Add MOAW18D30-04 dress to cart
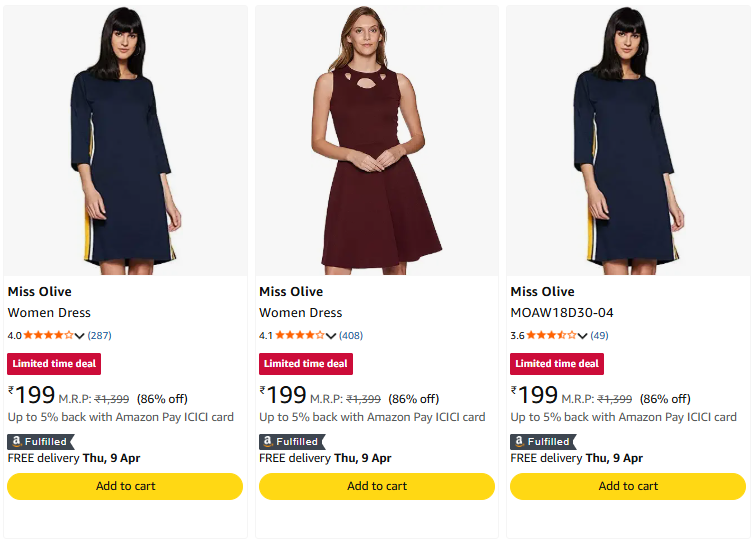 click(628, 486)
